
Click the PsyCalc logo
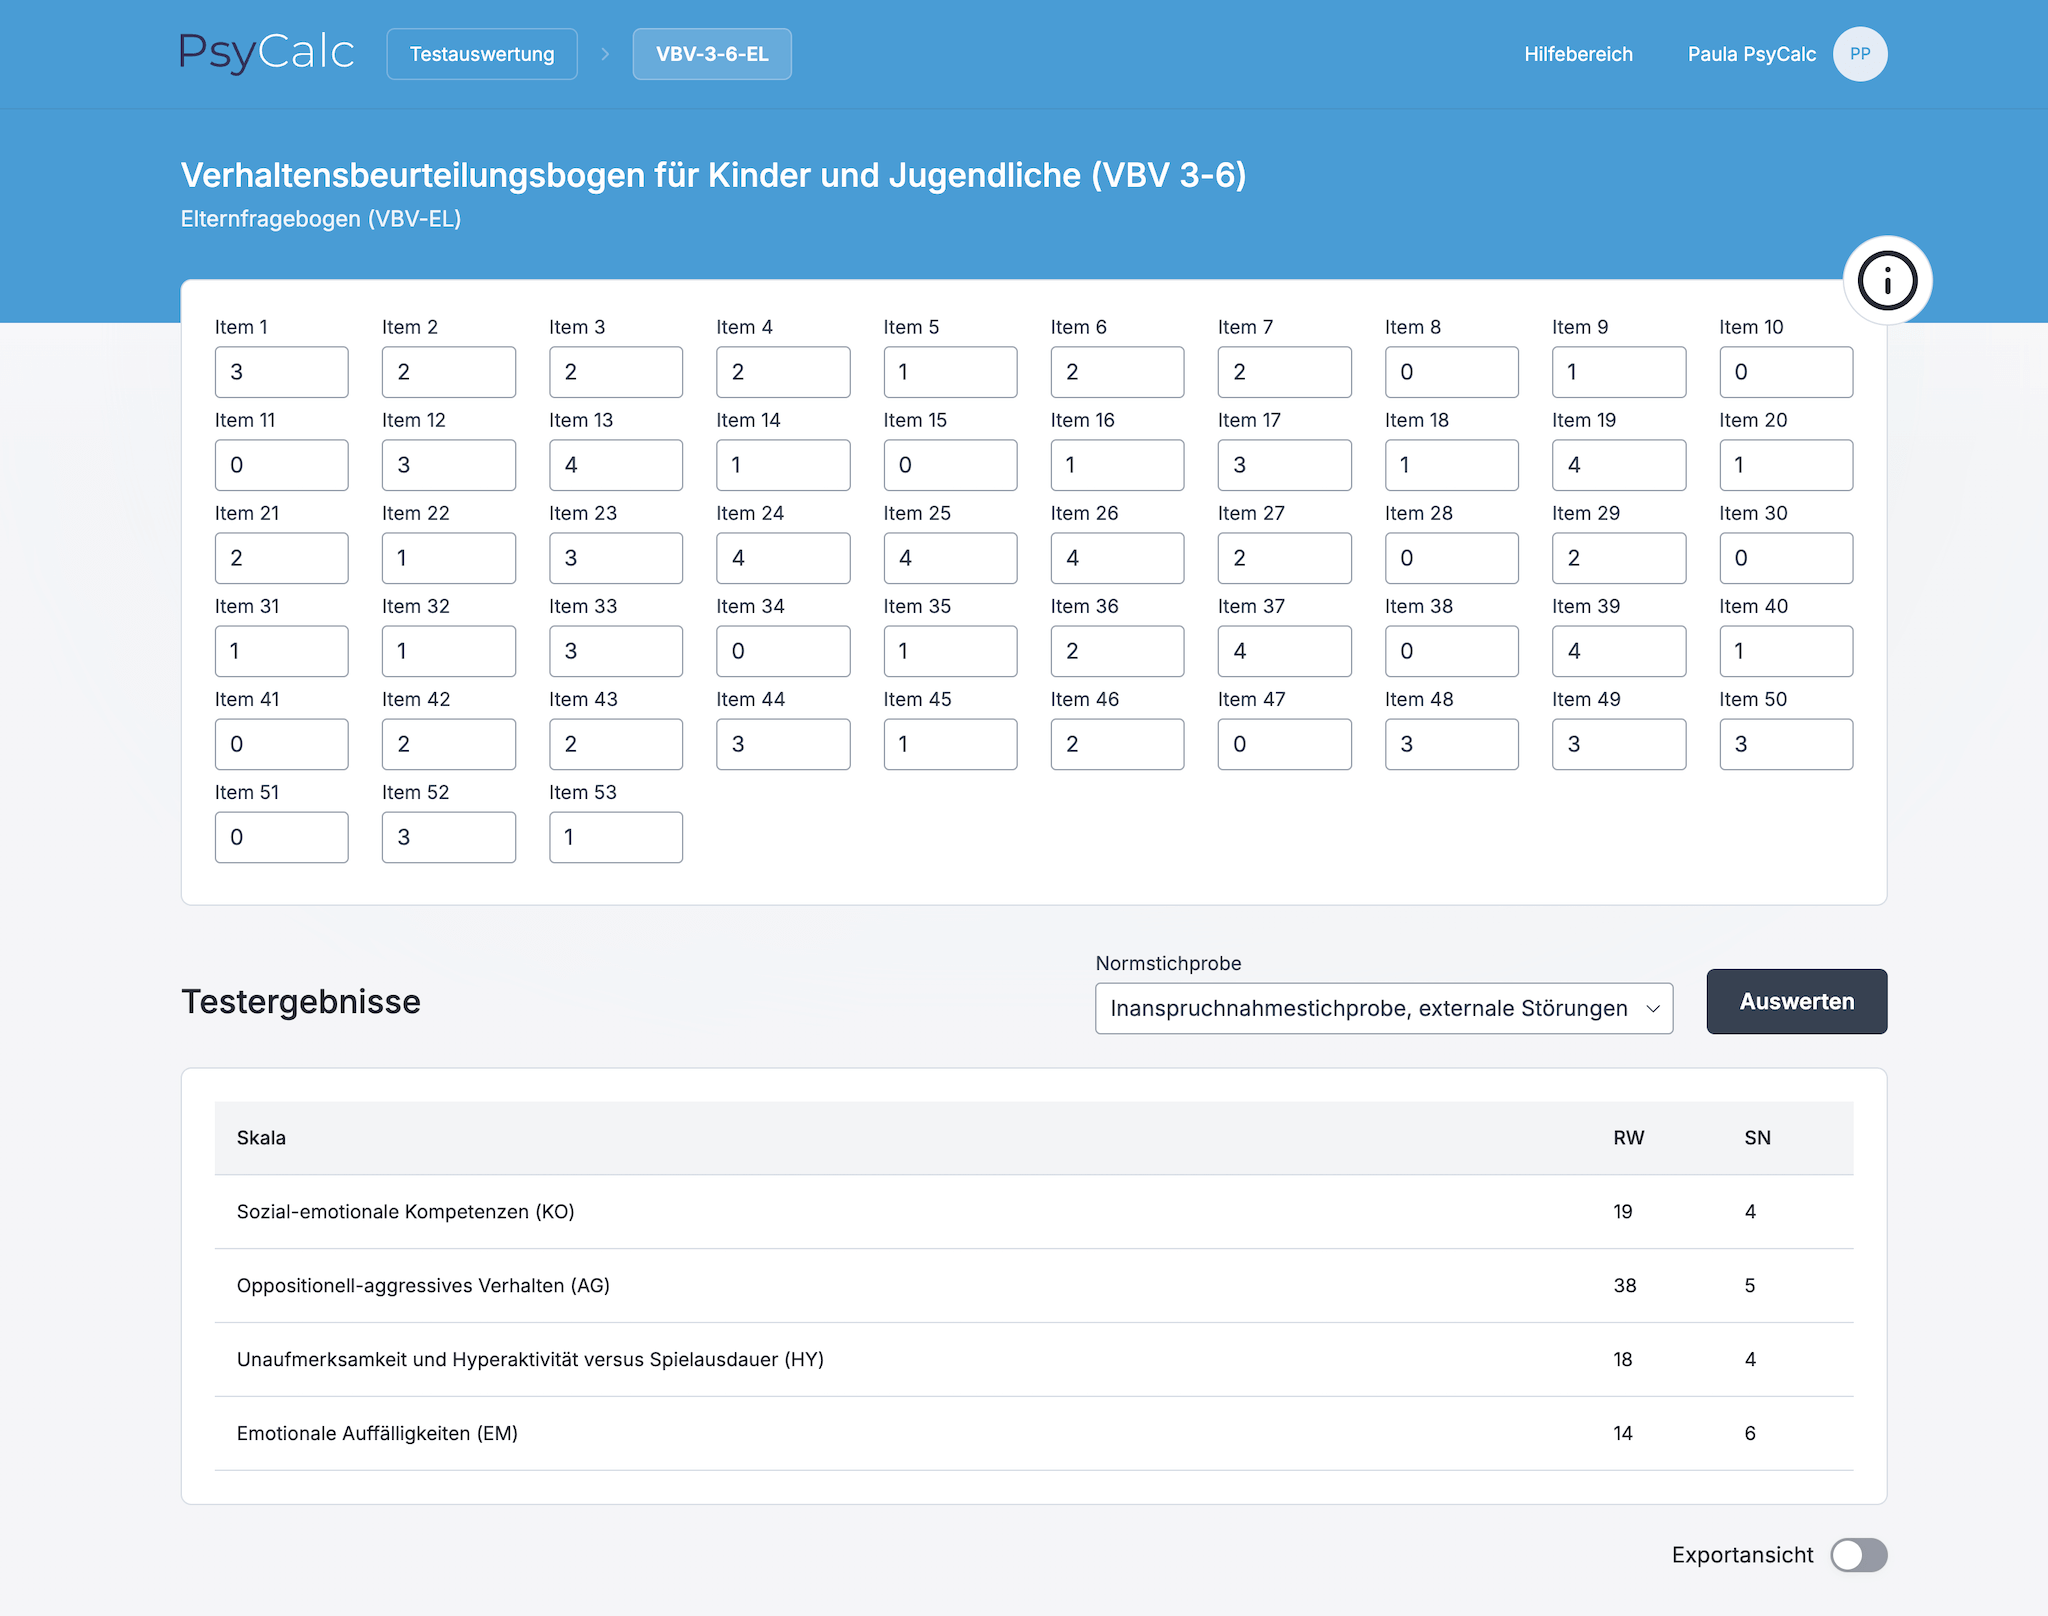[267, 53]
